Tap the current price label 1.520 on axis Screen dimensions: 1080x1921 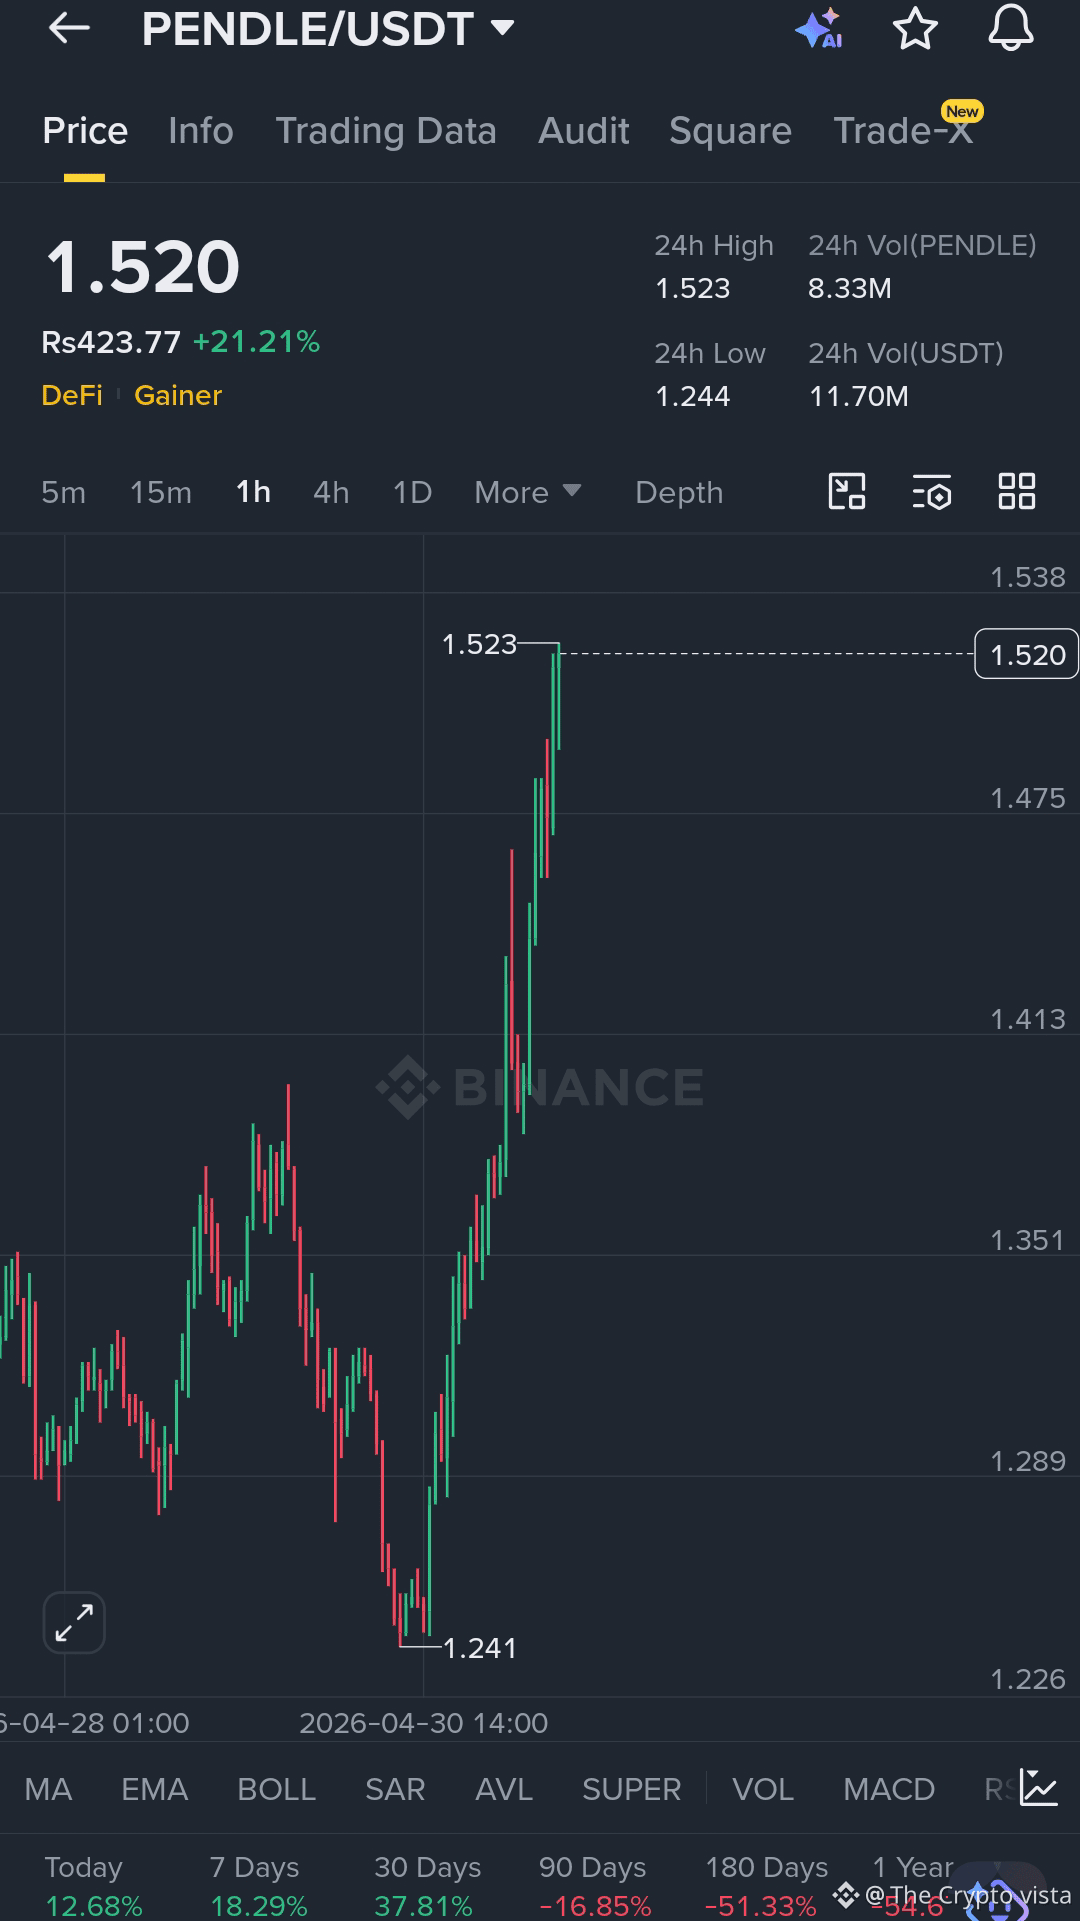1026,654
